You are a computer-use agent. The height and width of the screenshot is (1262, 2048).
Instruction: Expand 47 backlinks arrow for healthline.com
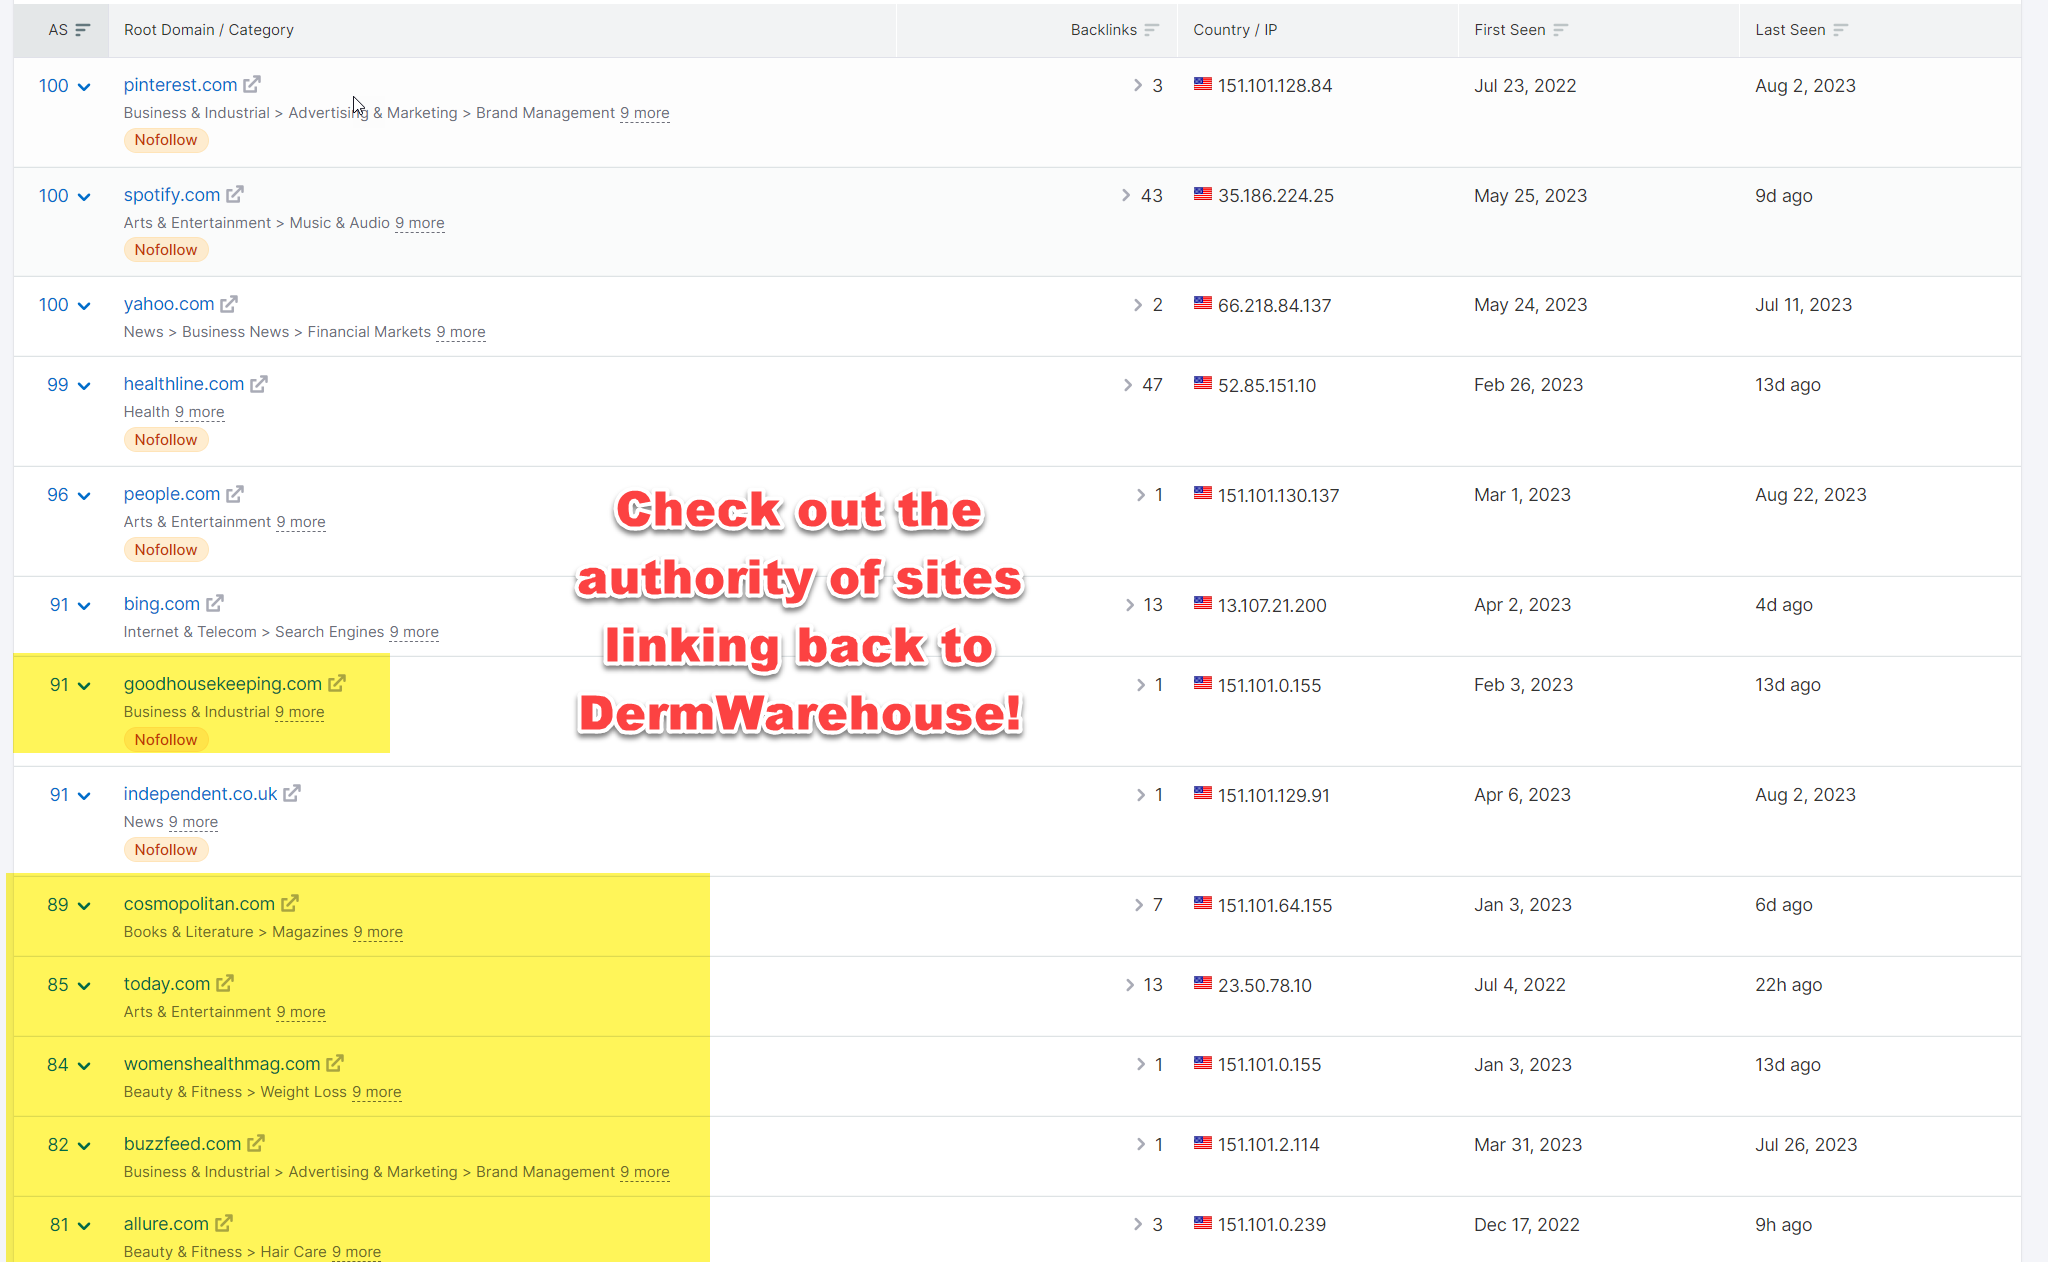click(x=1128, y=385)
